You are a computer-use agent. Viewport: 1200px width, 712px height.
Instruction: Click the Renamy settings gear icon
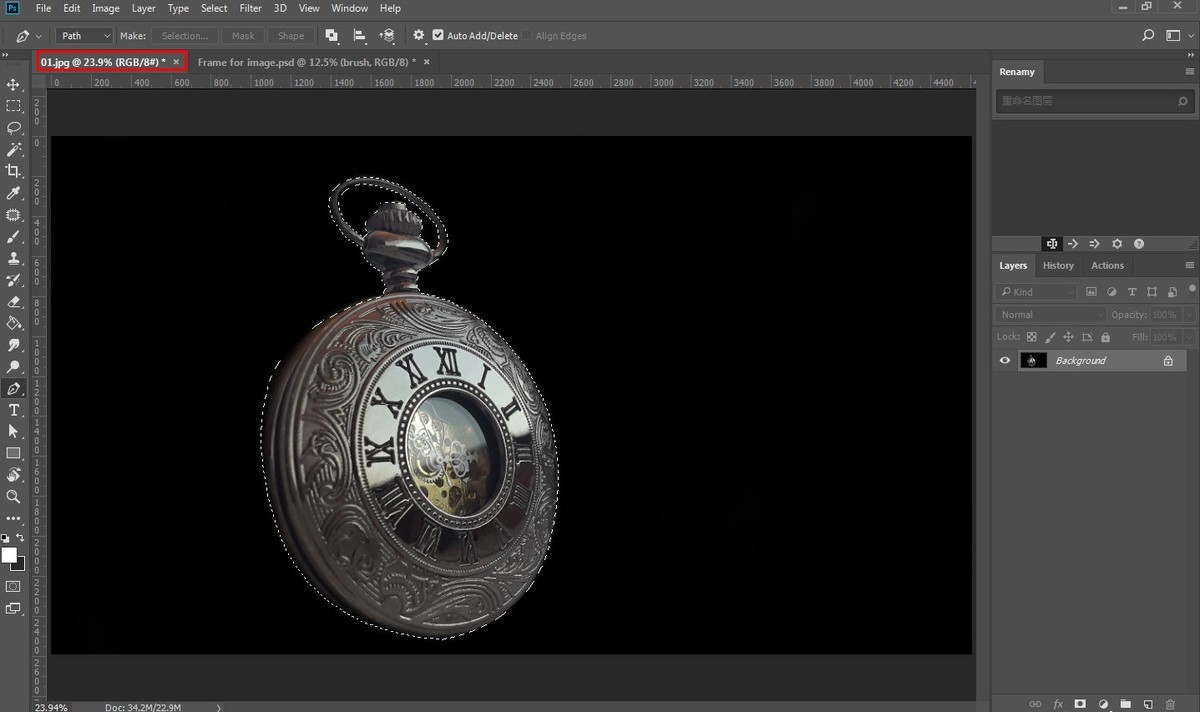coord(1117,244)
